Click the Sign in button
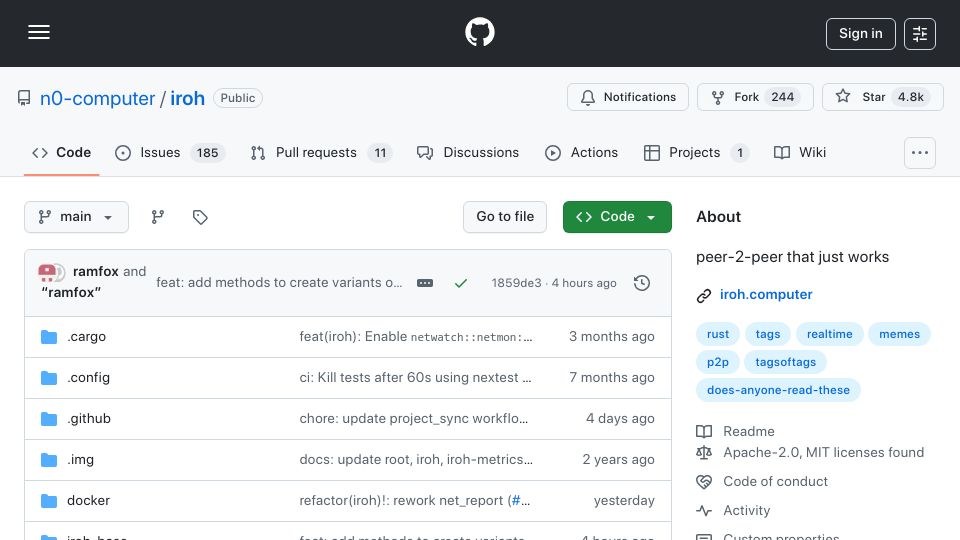Image resolution: width=960 pixels, height=540 pixels. click(x=860, y=34)
